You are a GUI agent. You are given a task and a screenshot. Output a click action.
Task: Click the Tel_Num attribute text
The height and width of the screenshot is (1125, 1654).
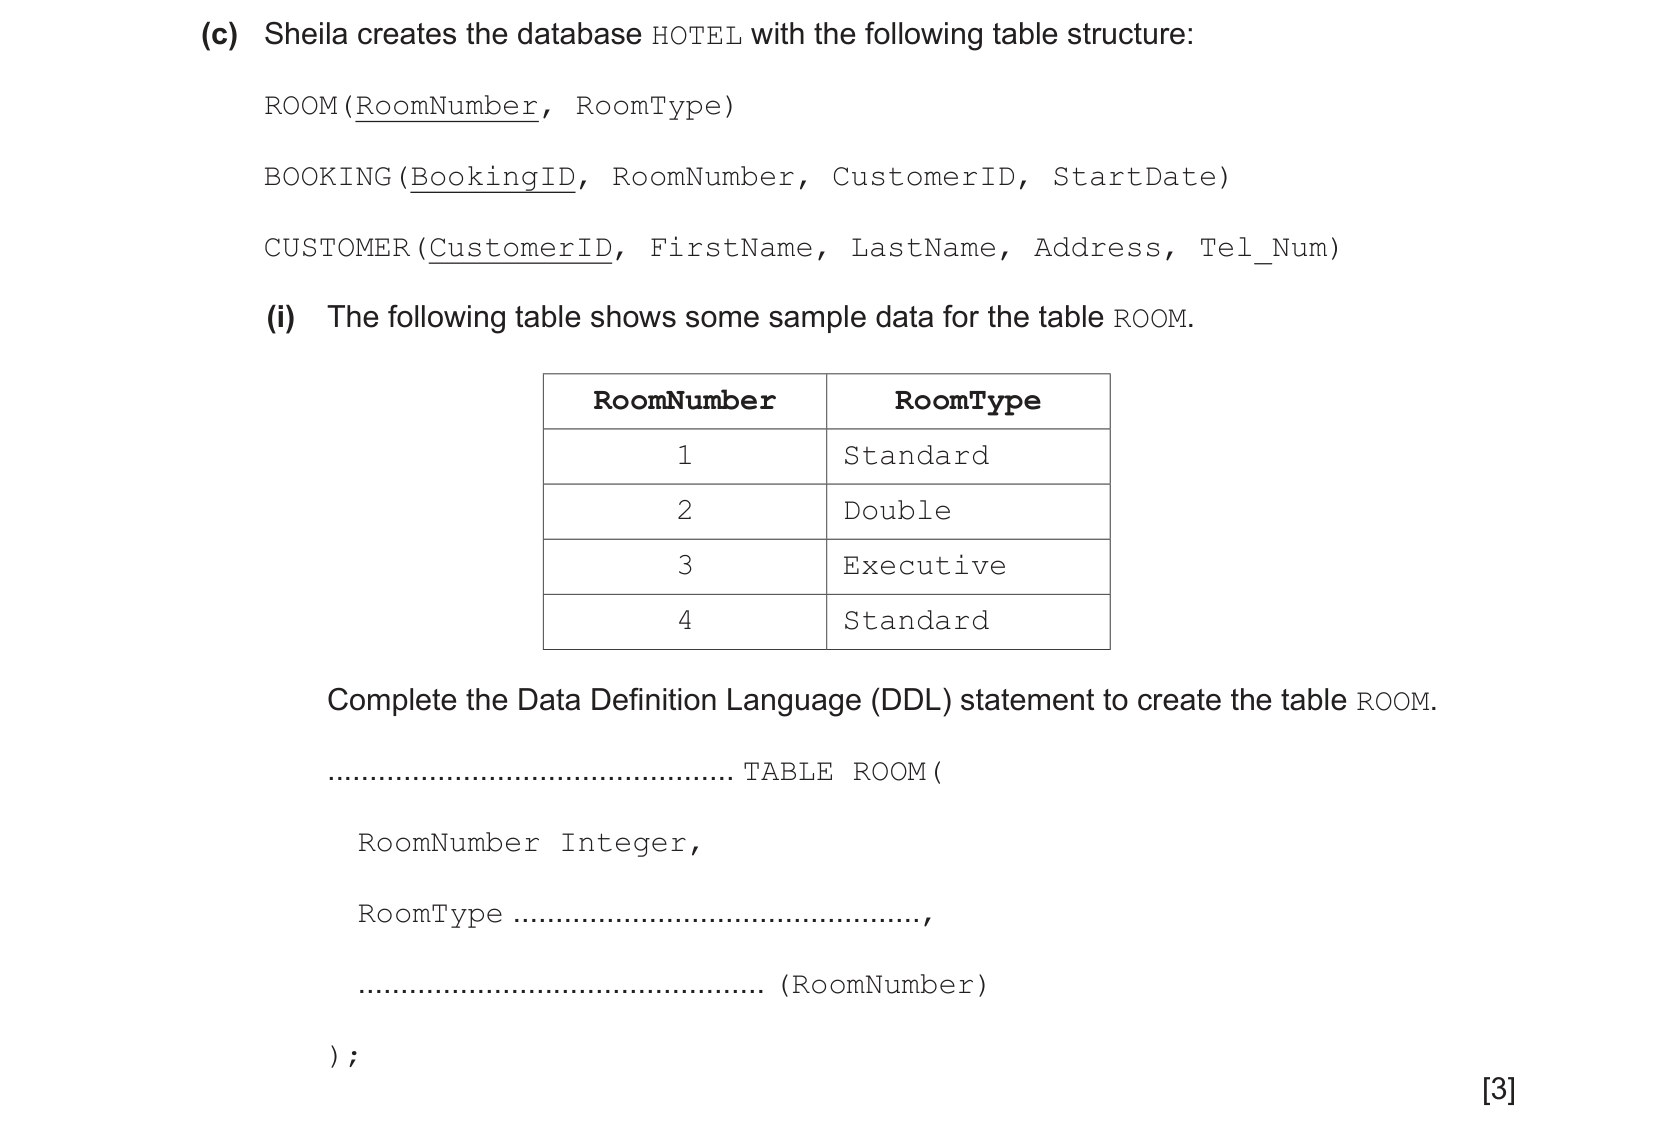pos(1263,248)
